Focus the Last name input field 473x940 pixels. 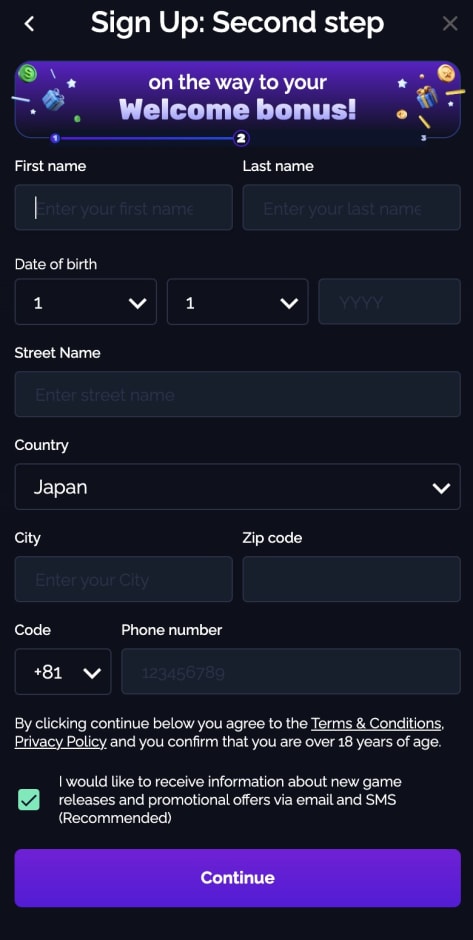click(351, 207)
